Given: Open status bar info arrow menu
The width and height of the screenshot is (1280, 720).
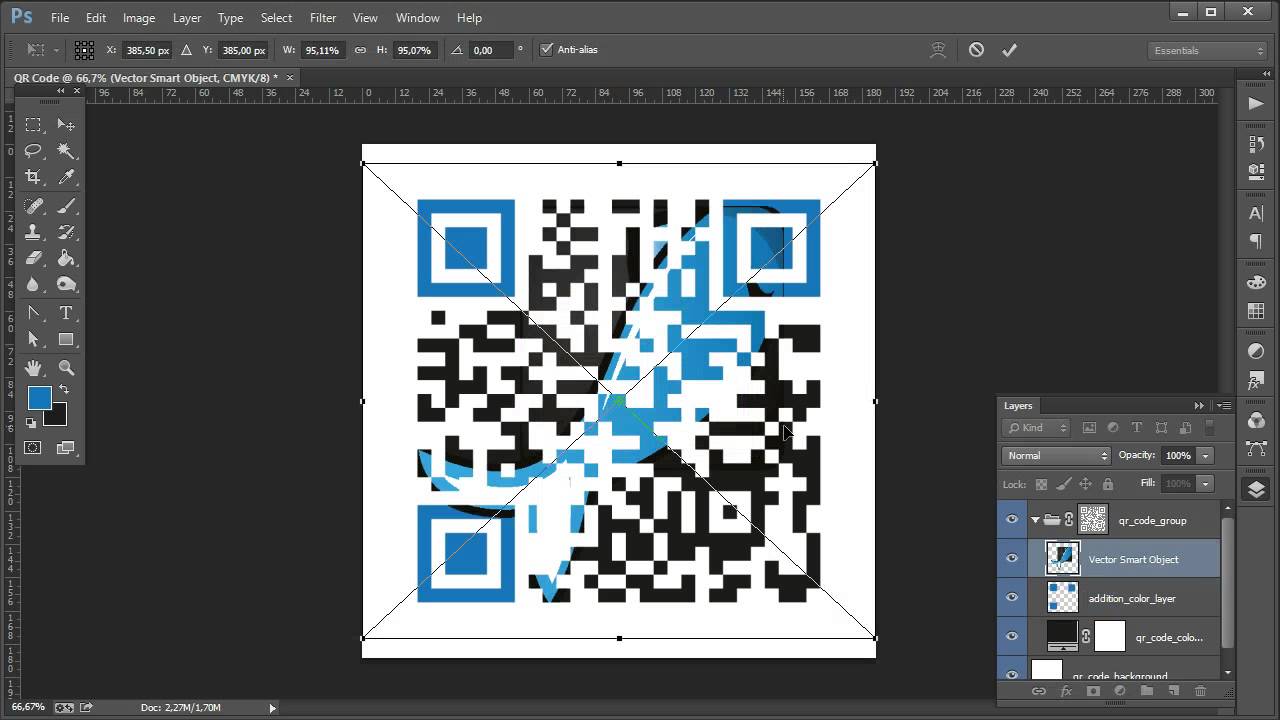Looking at the screenshot, I should 272,708.
